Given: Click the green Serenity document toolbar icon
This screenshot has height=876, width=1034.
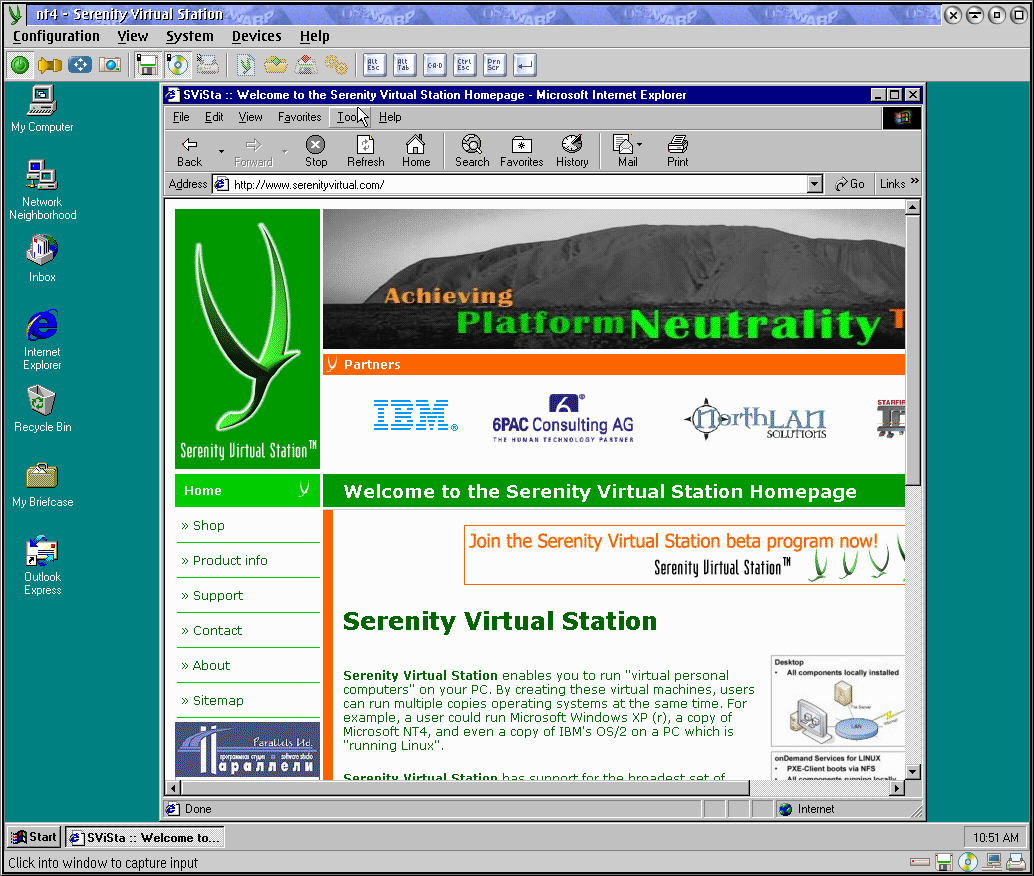Looking at the screenshot, I should click(245, 65).
